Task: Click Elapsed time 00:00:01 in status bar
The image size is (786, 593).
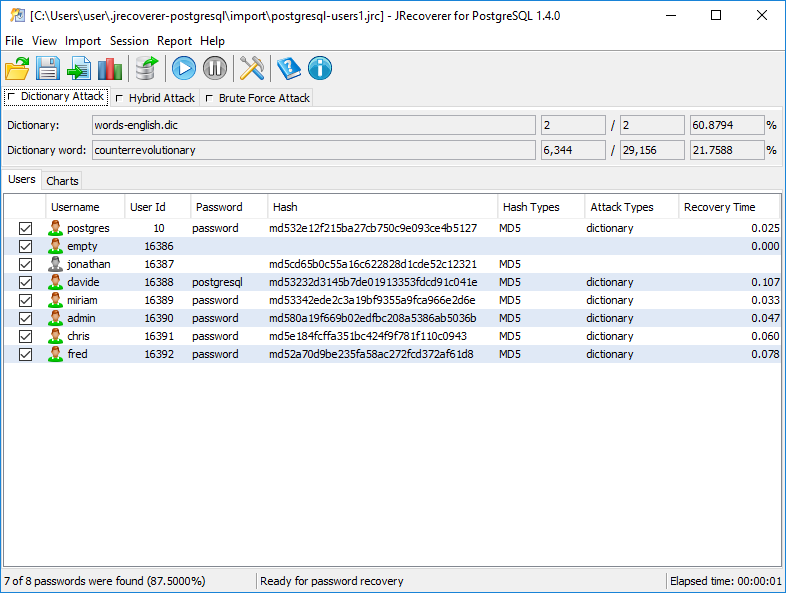Action: (726, 581)
